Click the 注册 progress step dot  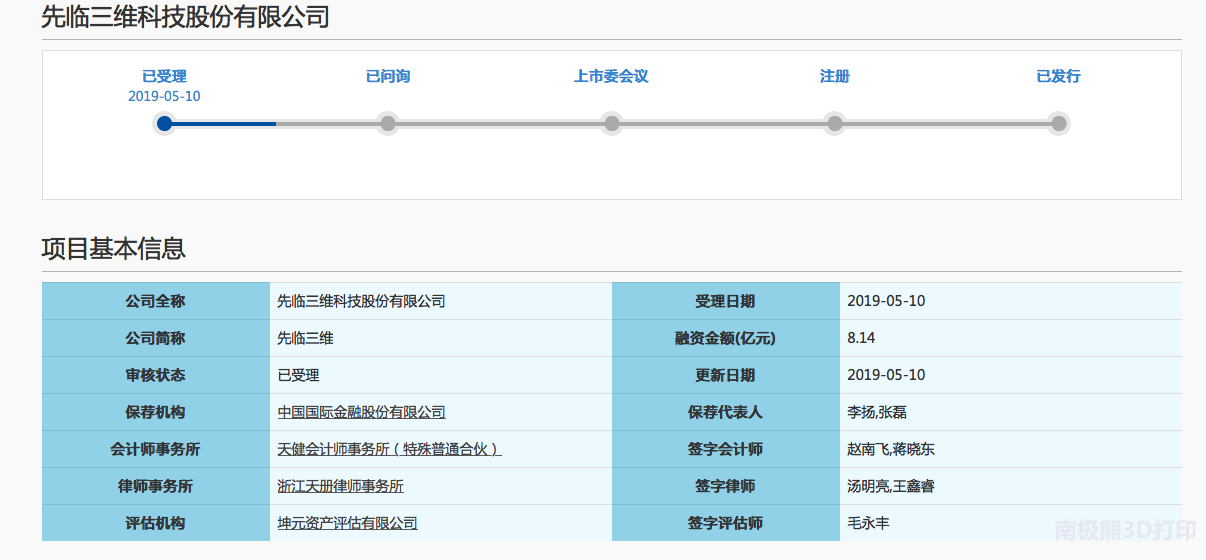(x=835, y=124)
